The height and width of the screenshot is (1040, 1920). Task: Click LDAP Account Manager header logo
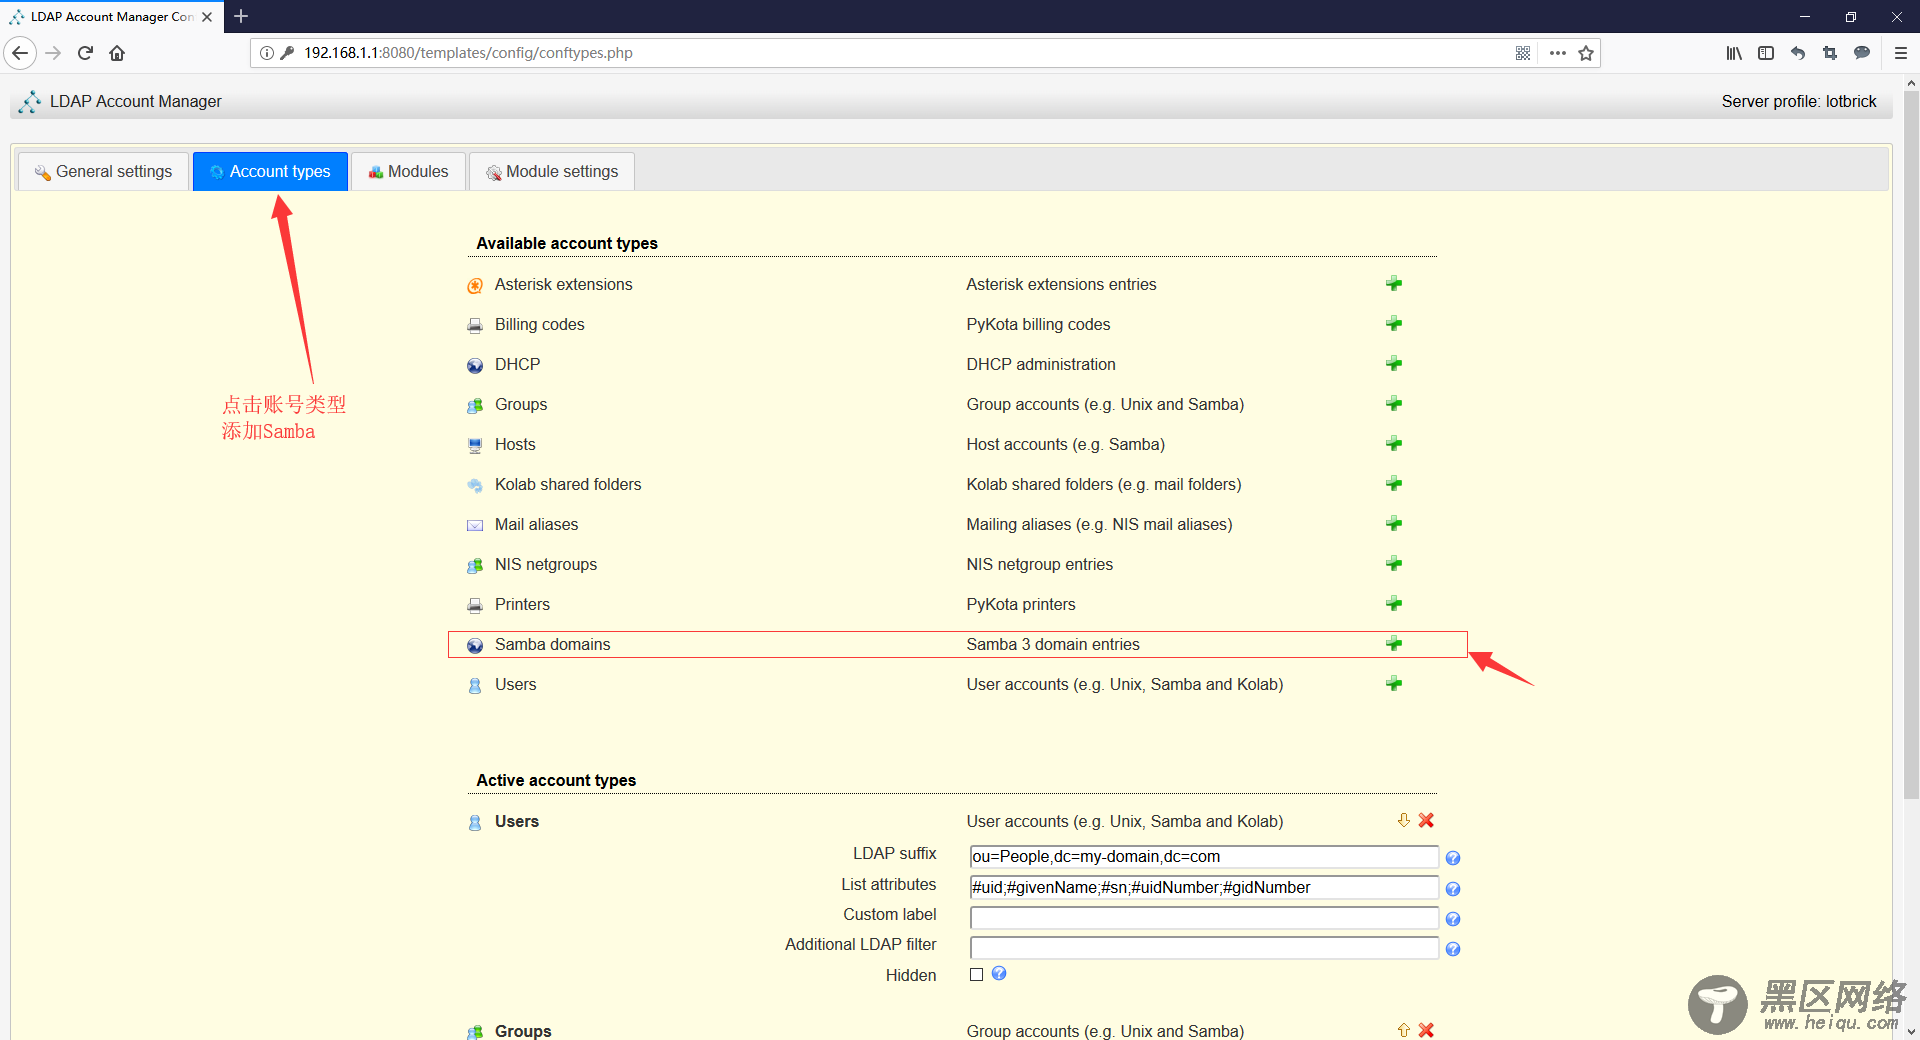(x=30, y=101)
